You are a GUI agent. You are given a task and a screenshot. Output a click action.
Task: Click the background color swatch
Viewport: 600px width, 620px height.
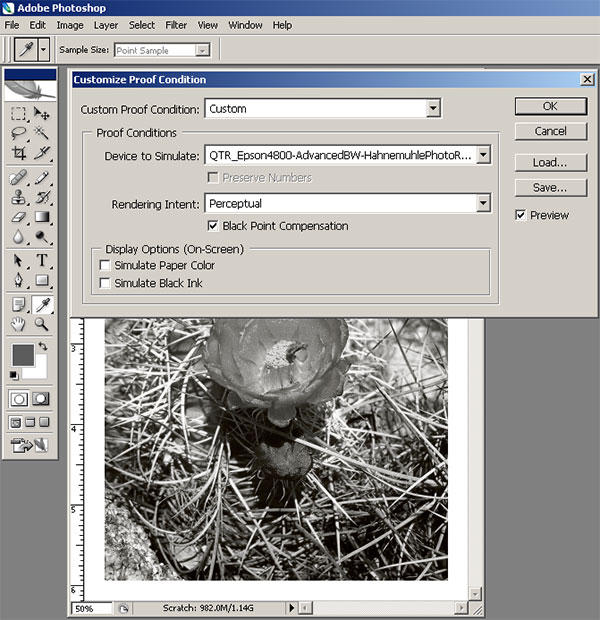pos(39,370)
